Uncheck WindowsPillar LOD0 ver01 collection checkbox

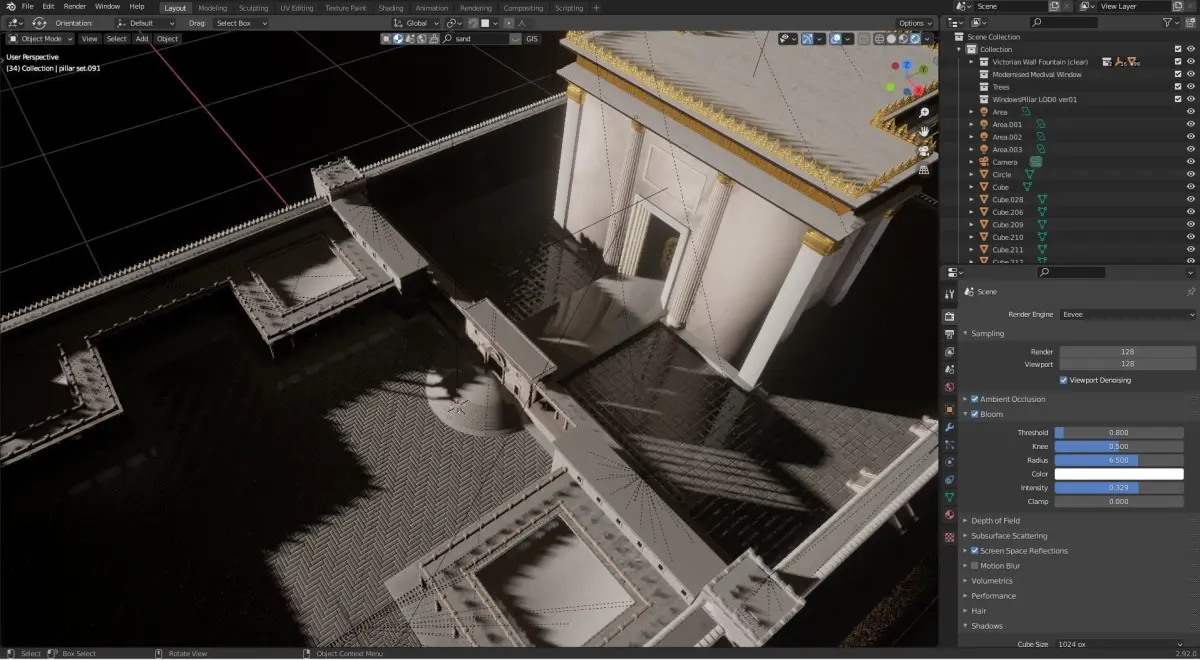[1178, 99]
